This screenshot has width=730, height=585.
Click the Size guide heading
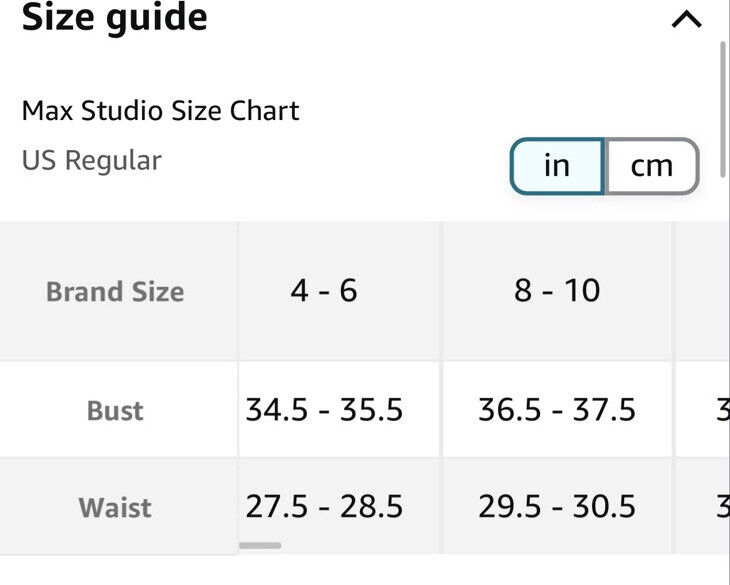[115, 18]
